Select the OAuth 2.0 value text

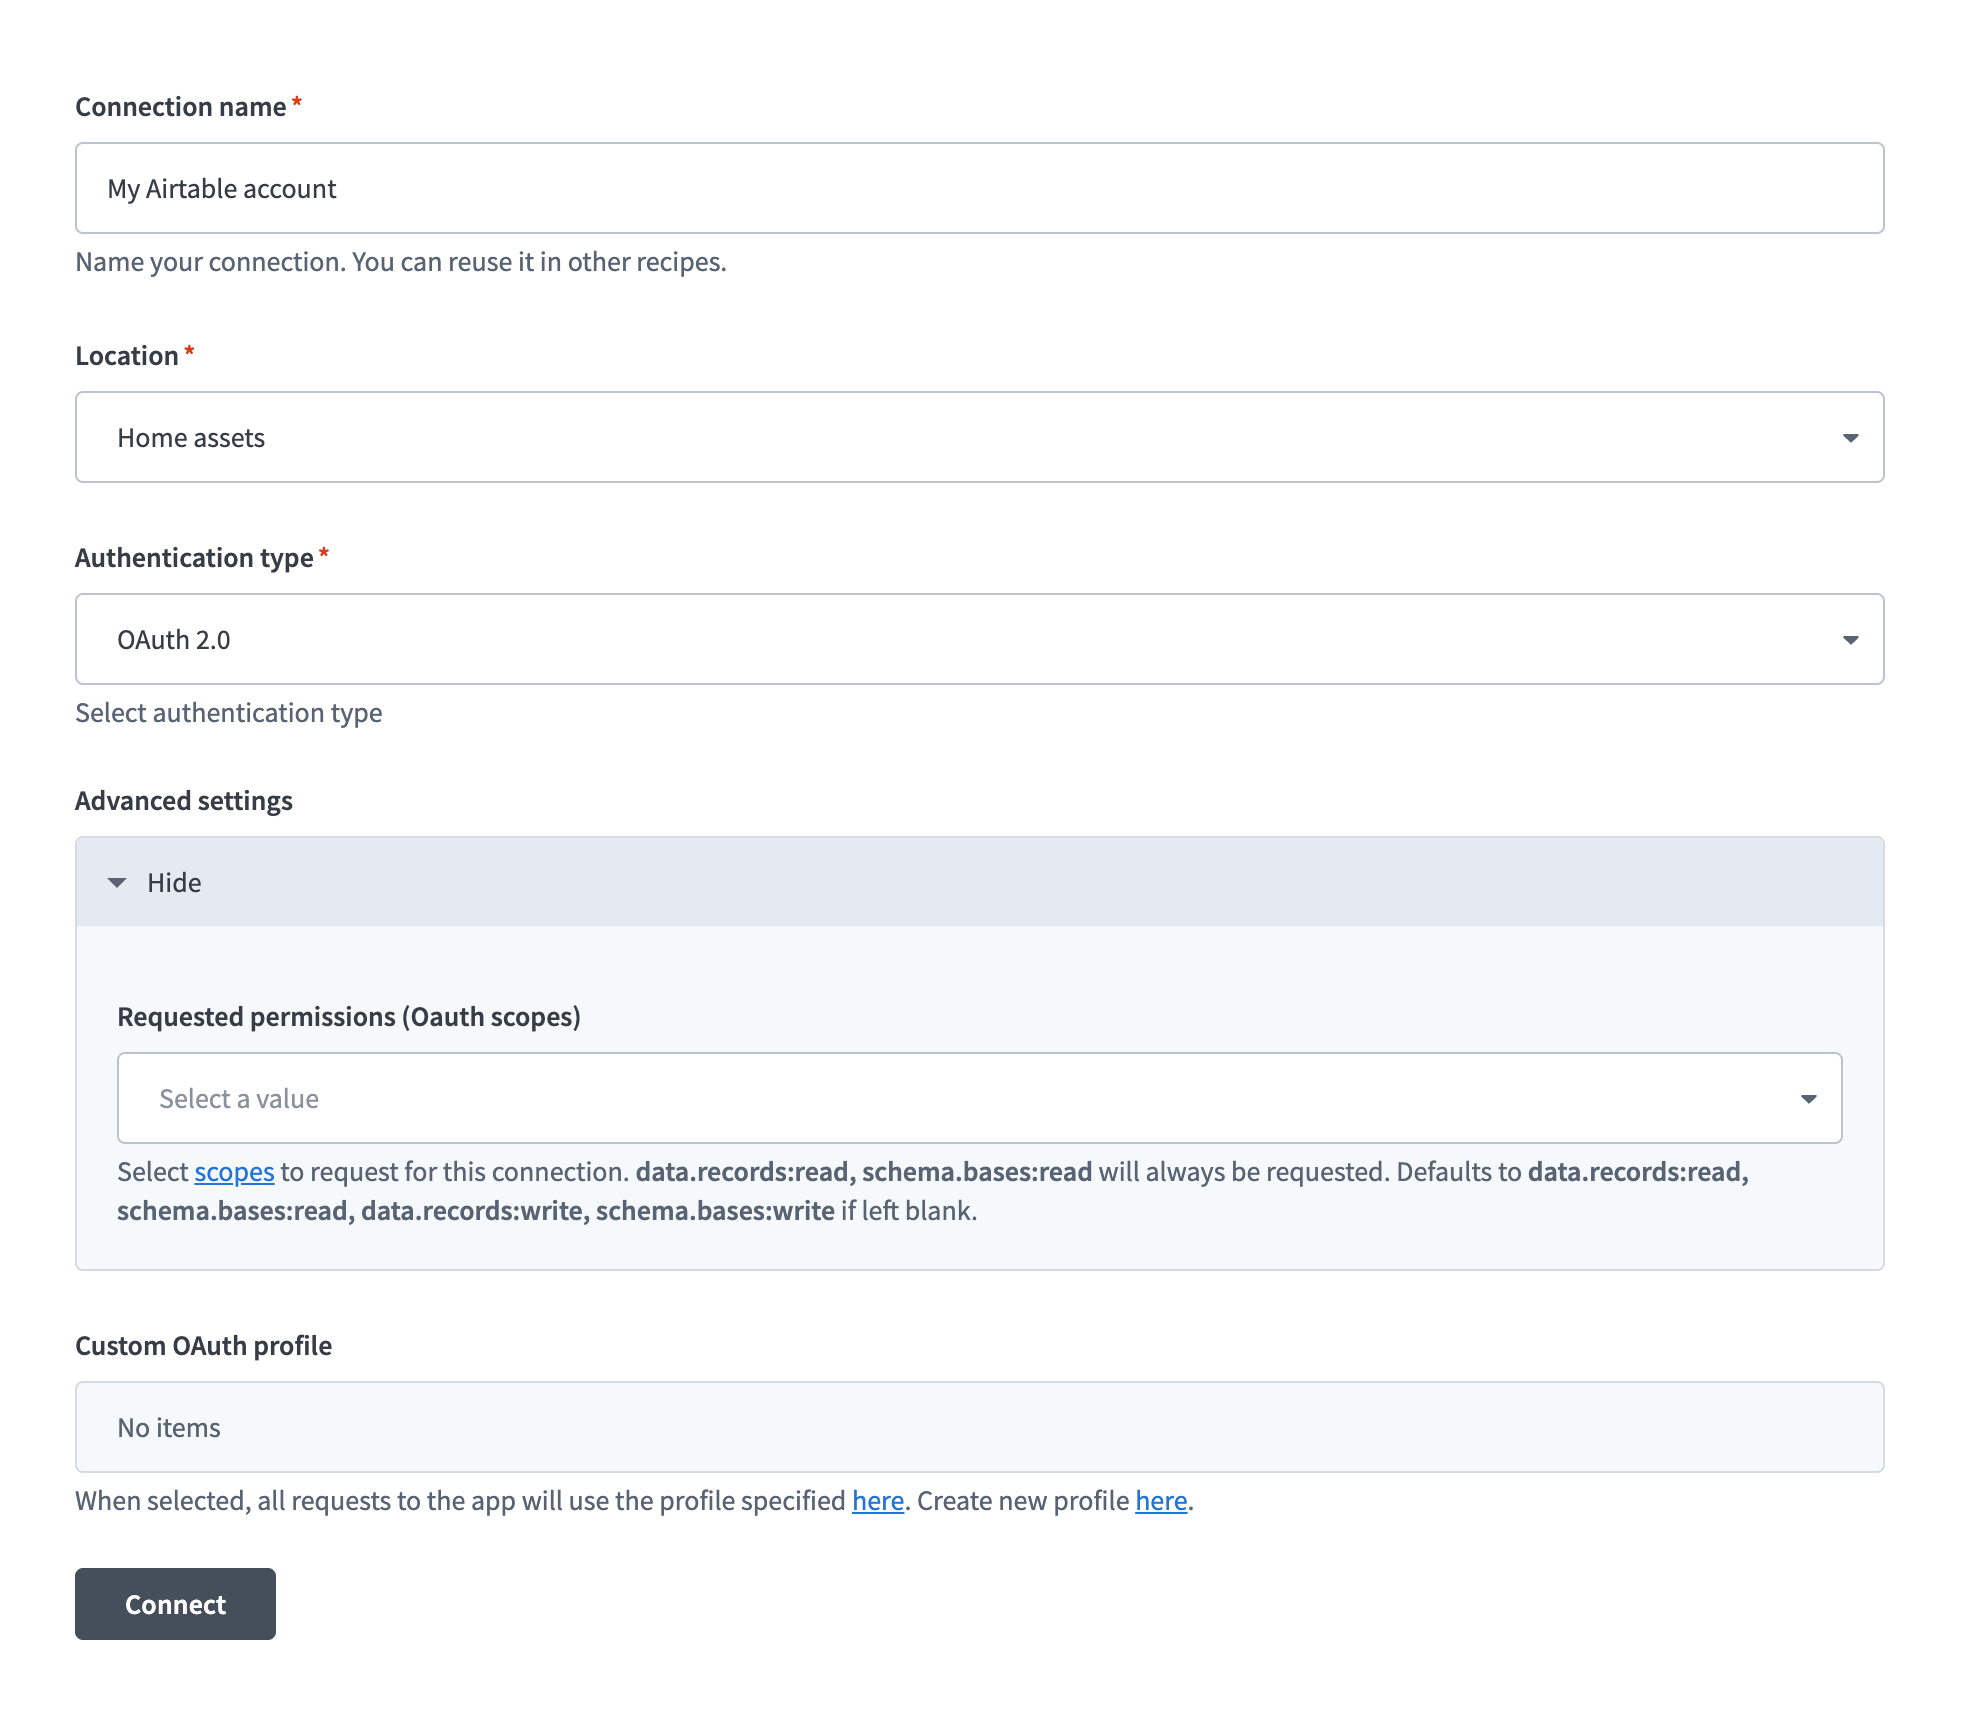pos(173,639)
